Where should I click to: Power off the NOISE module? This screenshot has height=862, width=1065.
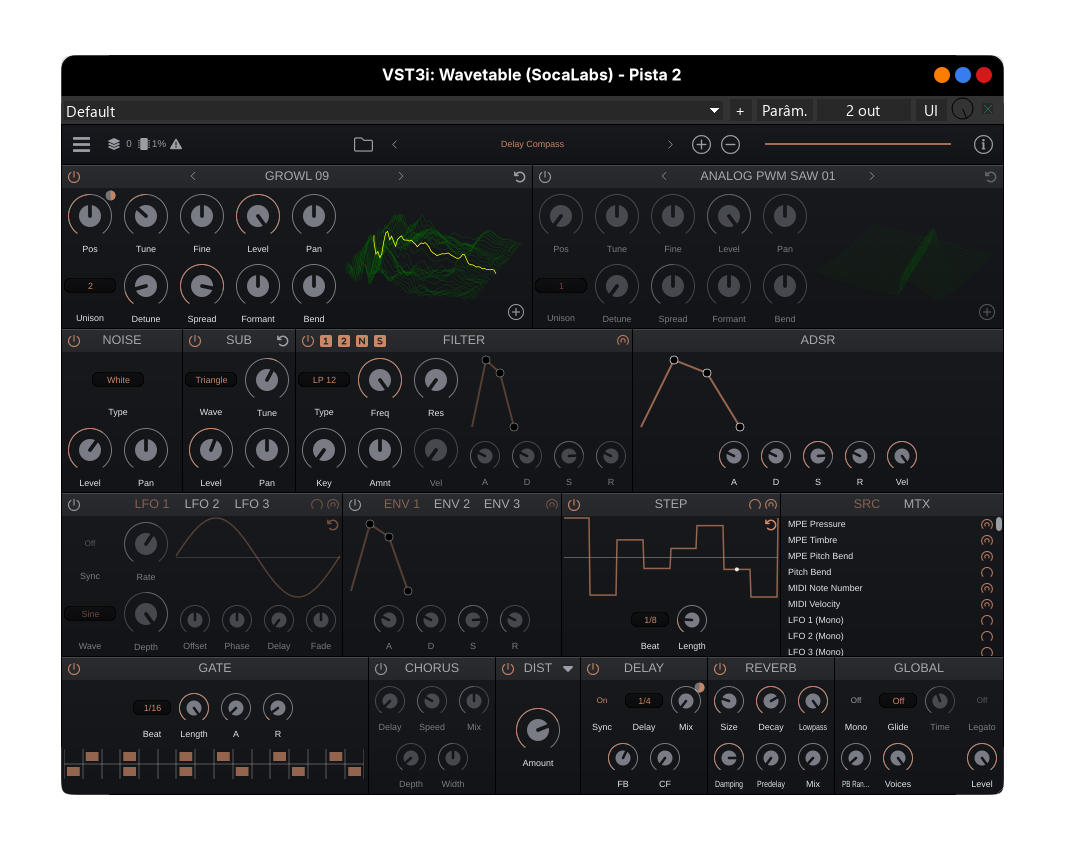tap(73, 340)
